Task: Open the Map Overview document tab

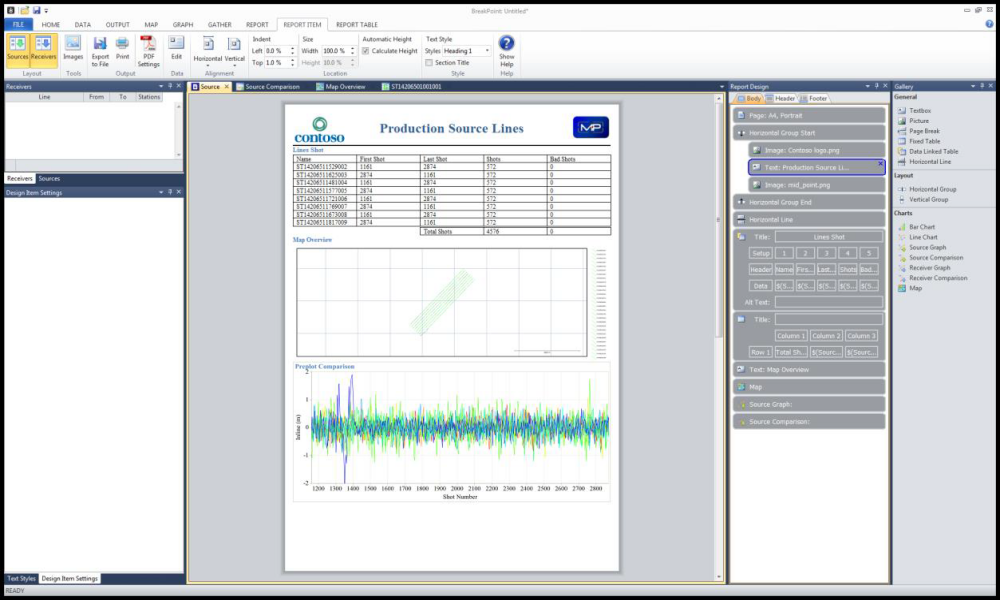Action: tap(345, 87)
